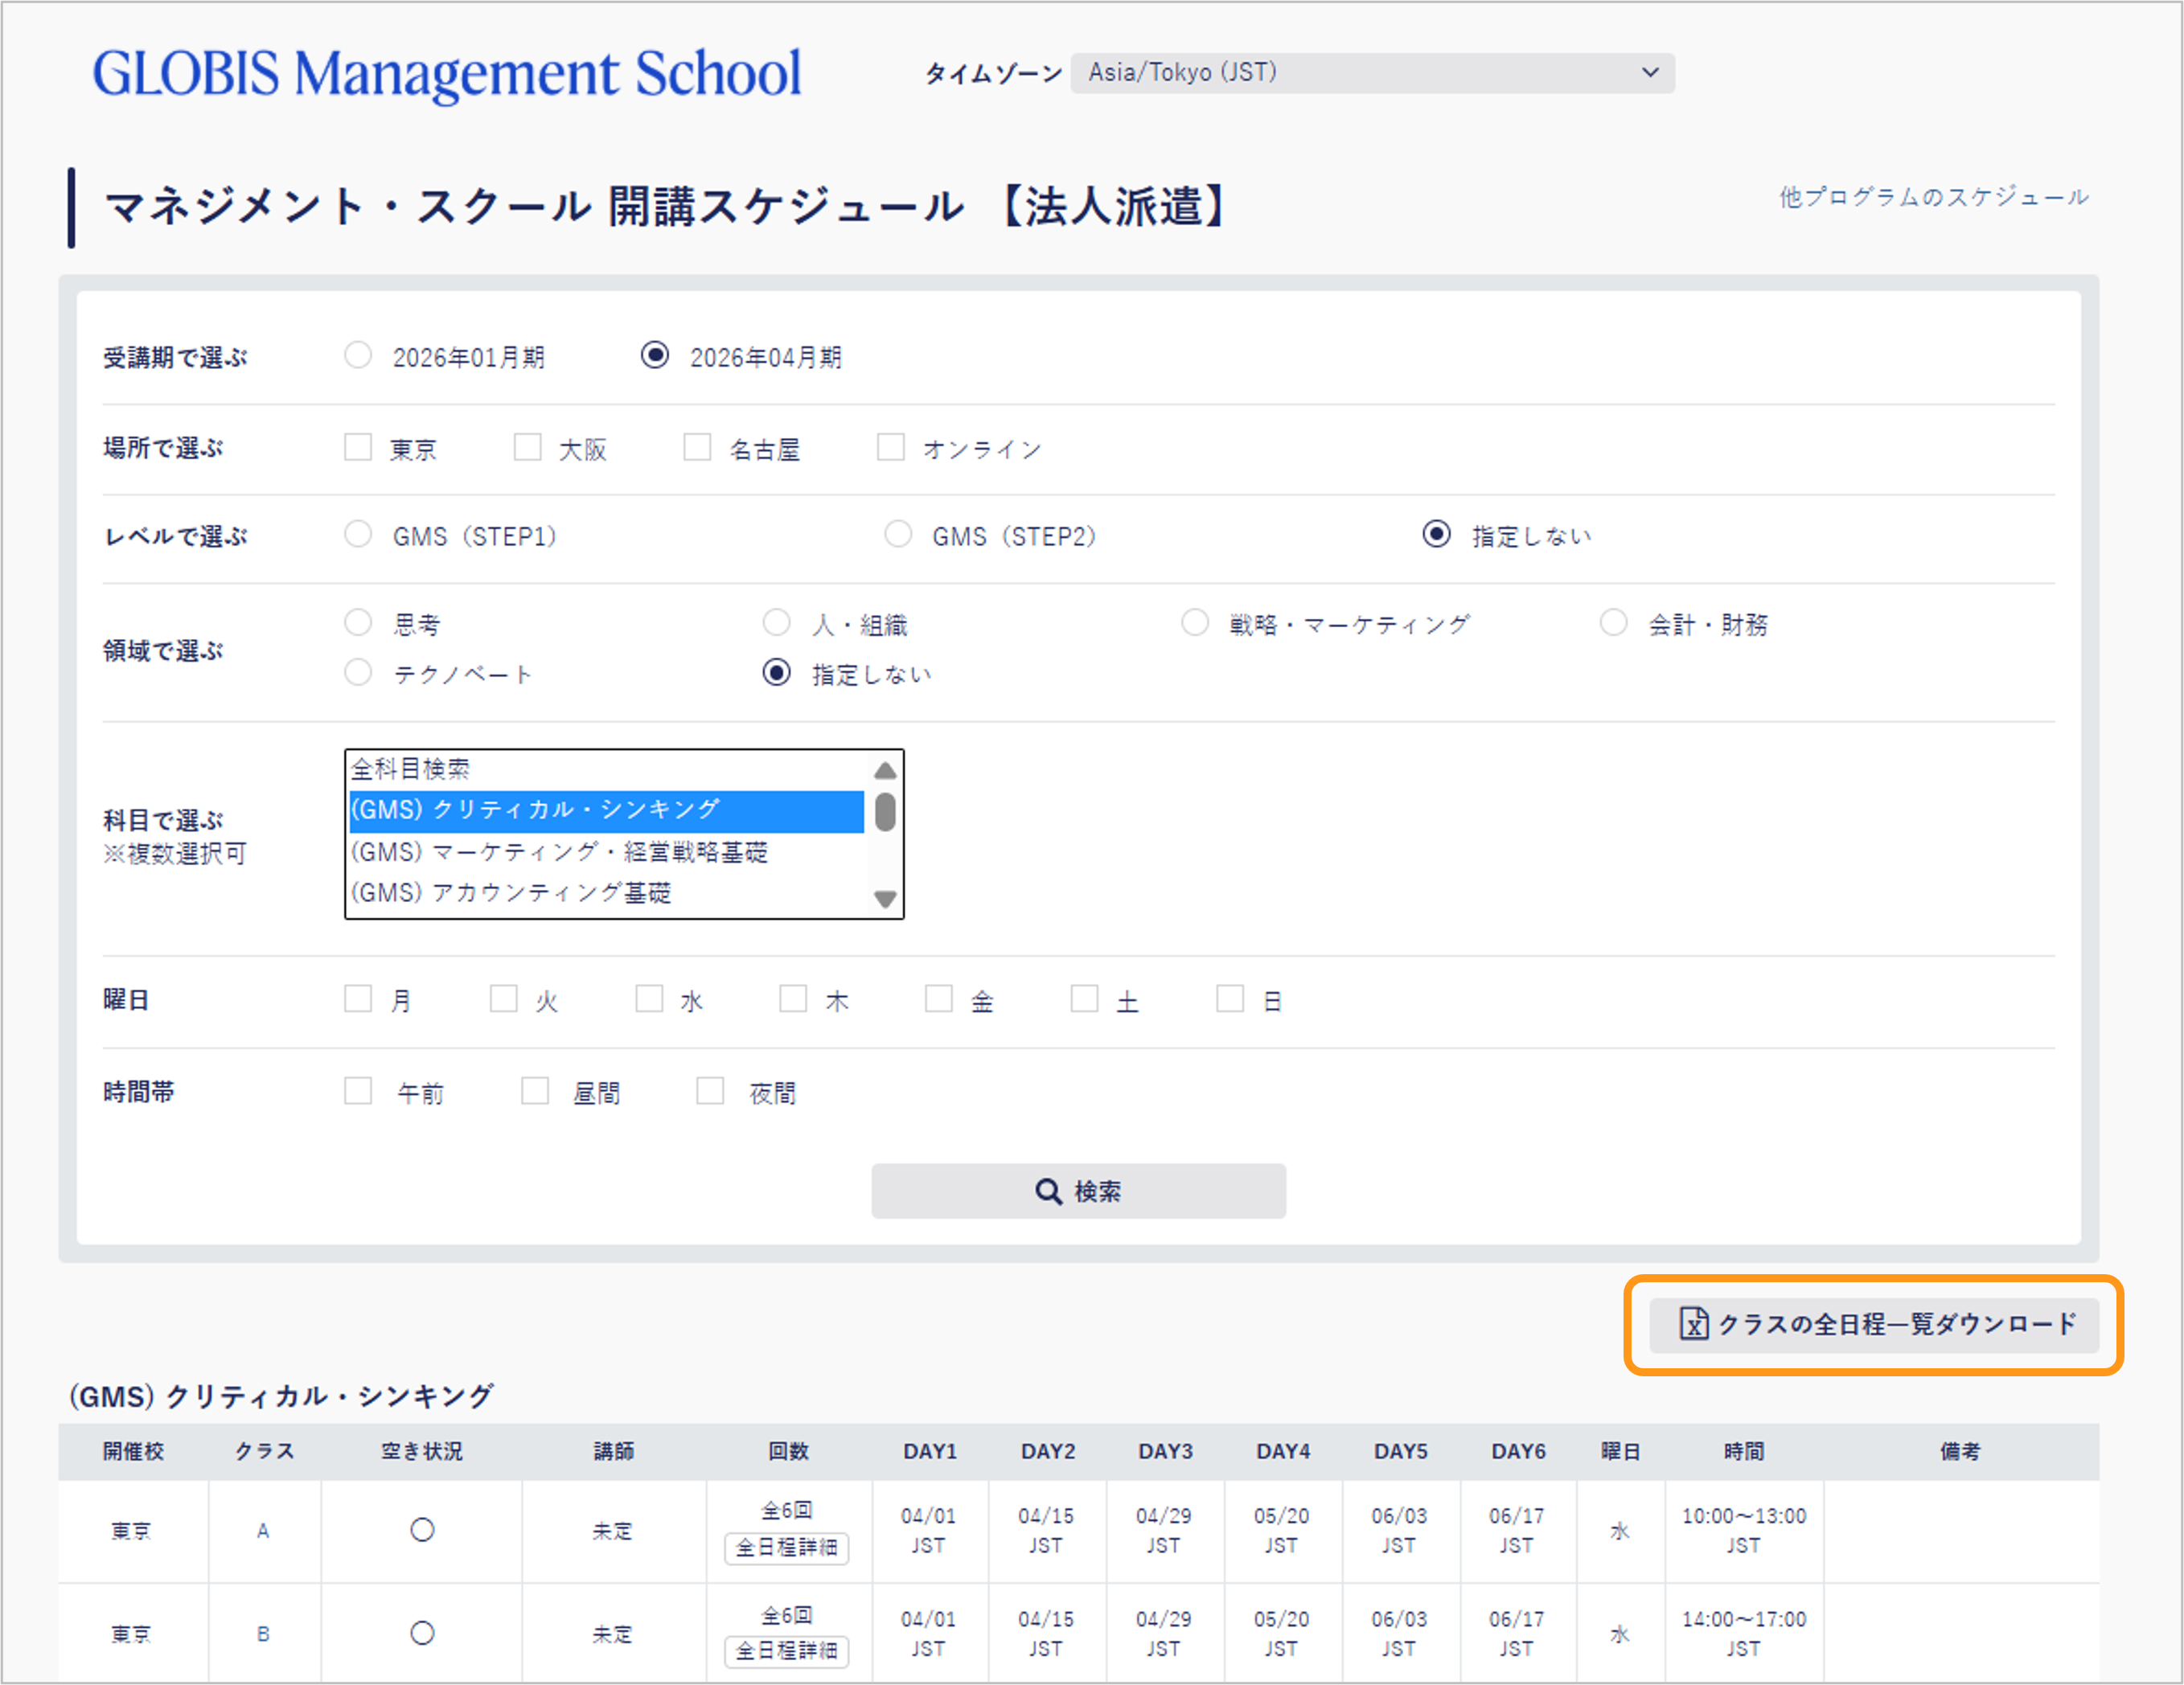This screenshot has height=1685, width=2184.
Task: Select the 2026年01月期 radio button
Action: coord(358,354)
